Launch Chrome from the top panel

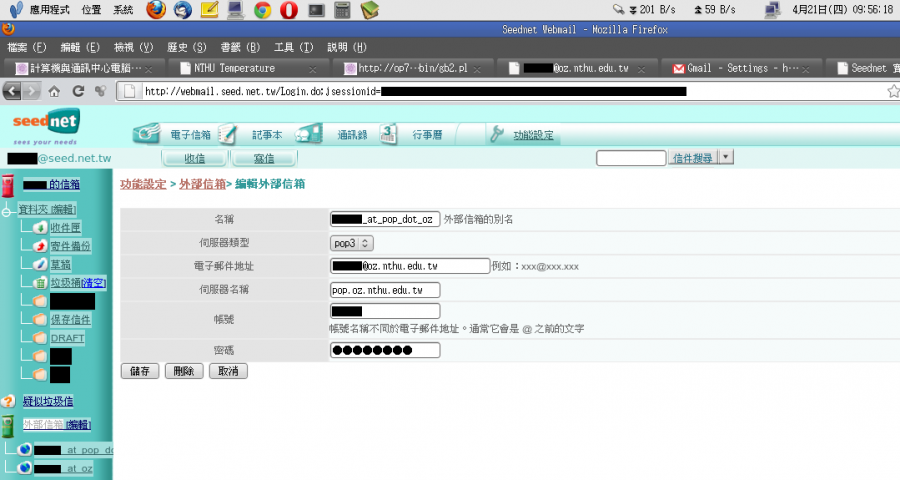262,10
